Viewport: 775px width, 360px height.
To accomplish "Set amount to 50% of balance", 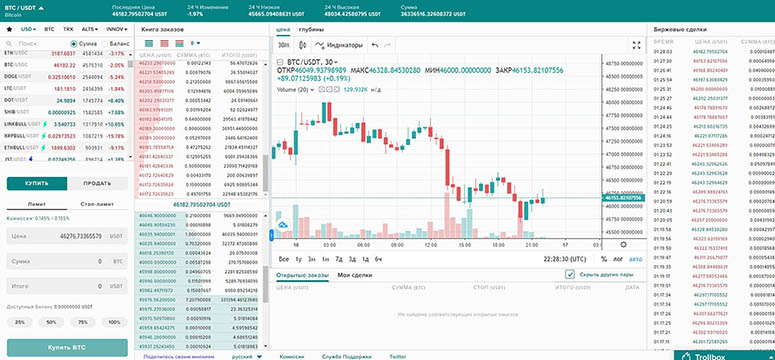I will tap(51, 322).
